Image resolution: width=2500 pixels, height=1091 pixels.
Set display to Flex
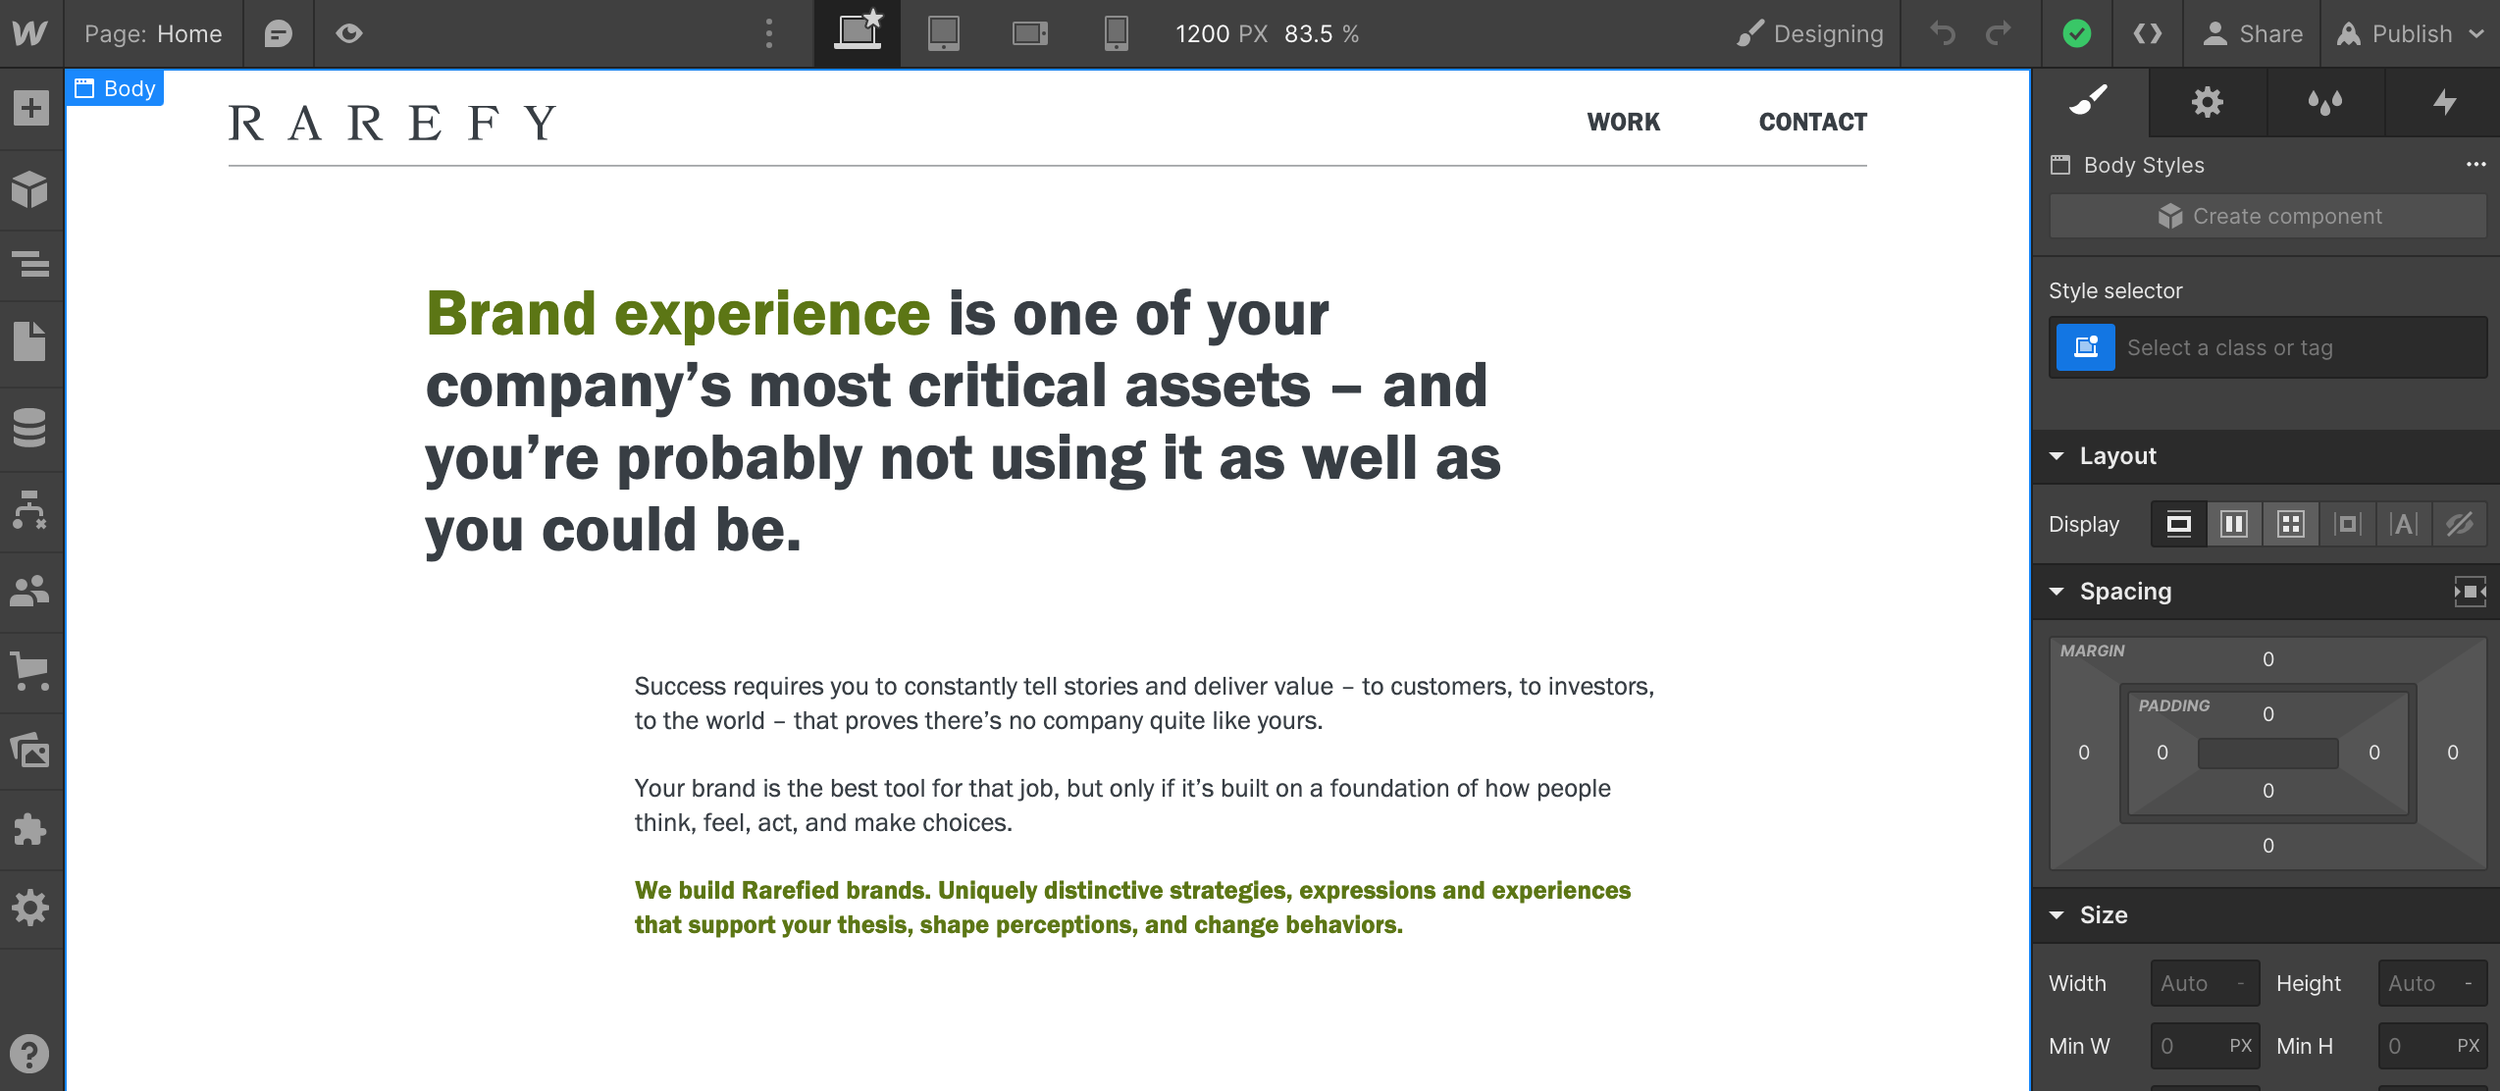(x=2233, y=524)
